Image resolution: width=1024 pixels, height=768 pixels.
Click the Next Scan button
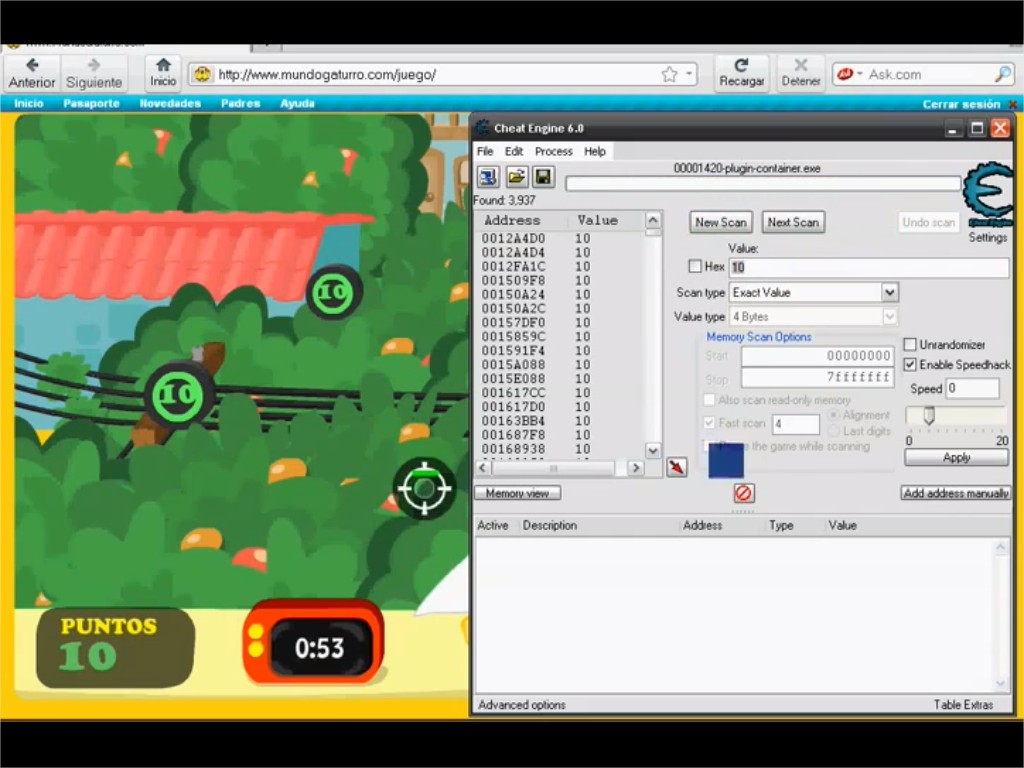point(793,223)
